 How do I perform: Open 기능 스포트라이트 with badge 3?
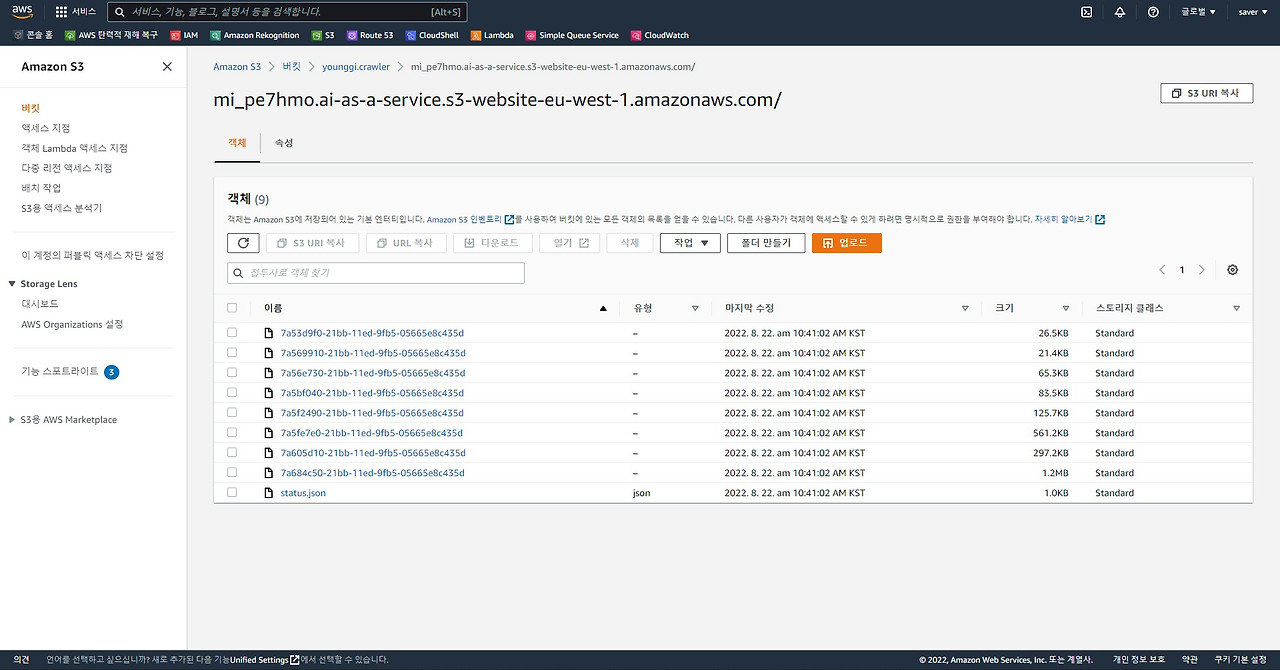[x=70, y=372]
